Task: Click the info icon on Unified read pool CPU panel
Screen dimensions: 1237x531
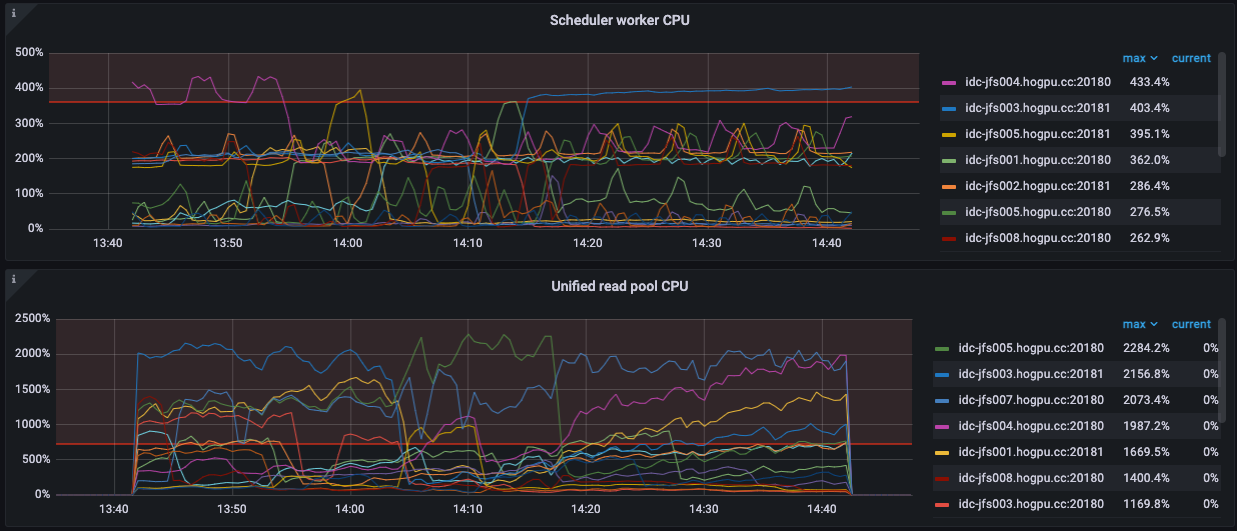Action: point(13,278)
